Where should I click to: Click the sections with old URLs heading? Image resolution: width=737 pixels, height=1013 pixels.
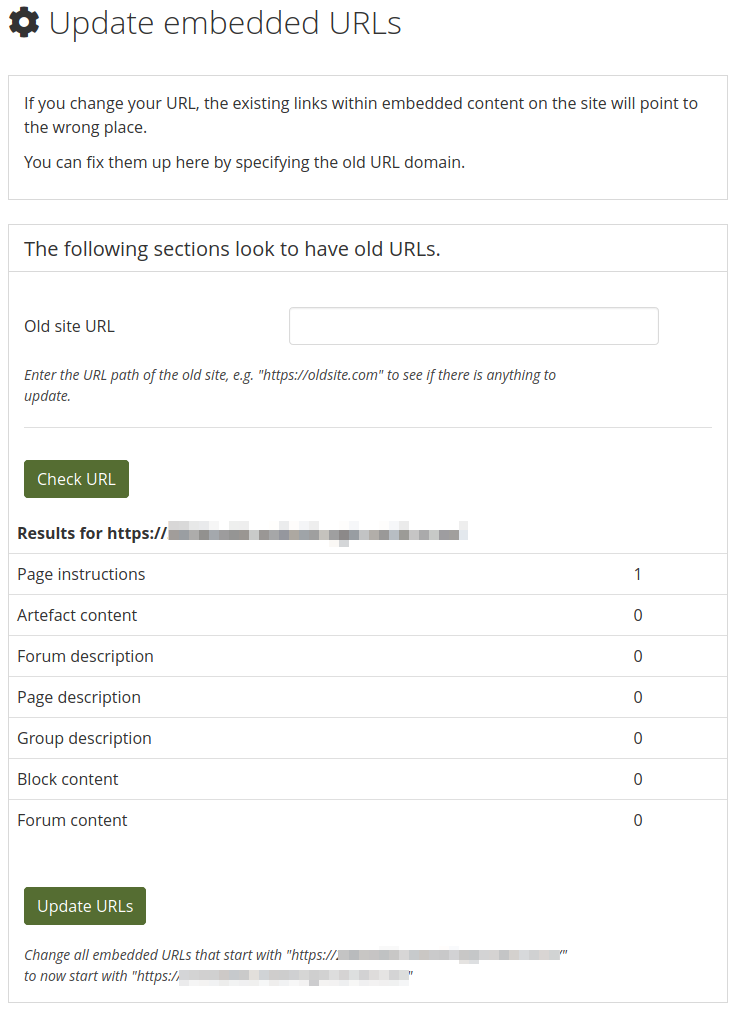click(232, 249)
